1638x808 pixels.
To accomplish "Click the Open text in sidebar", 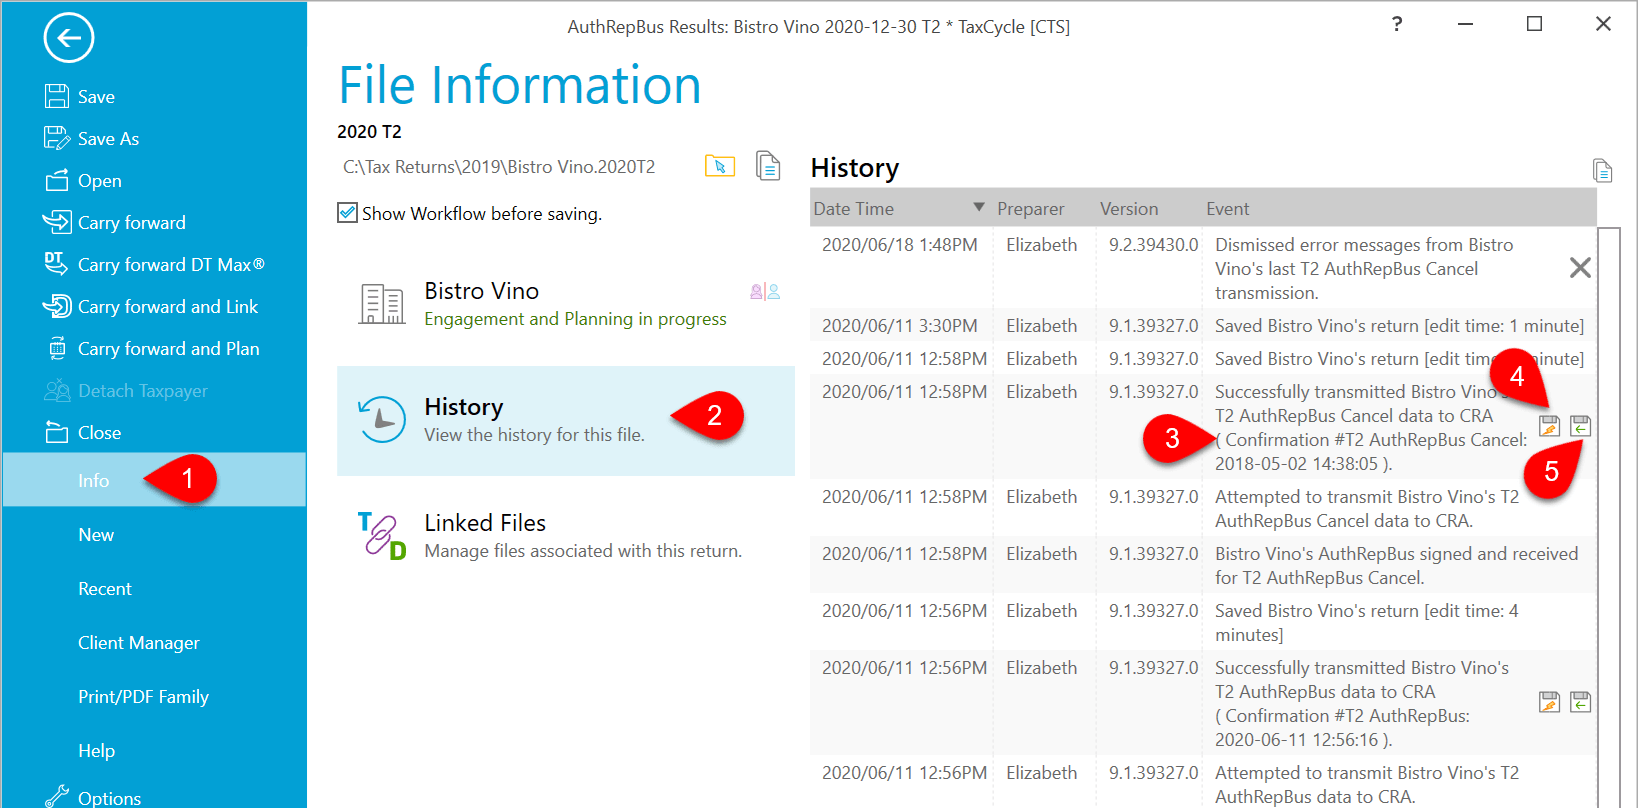I will click(x=100, y=181).
